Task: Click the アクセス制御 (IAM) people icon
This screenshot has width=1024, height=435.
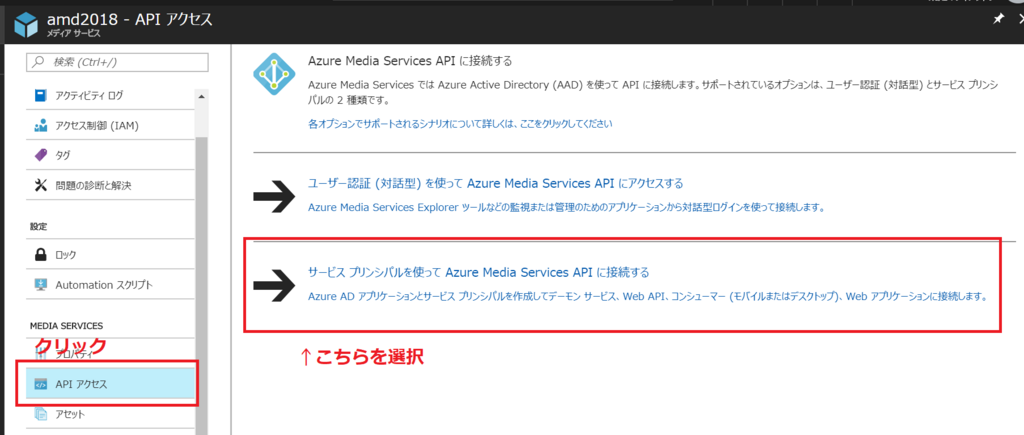Action: click(x=40, y=125)
